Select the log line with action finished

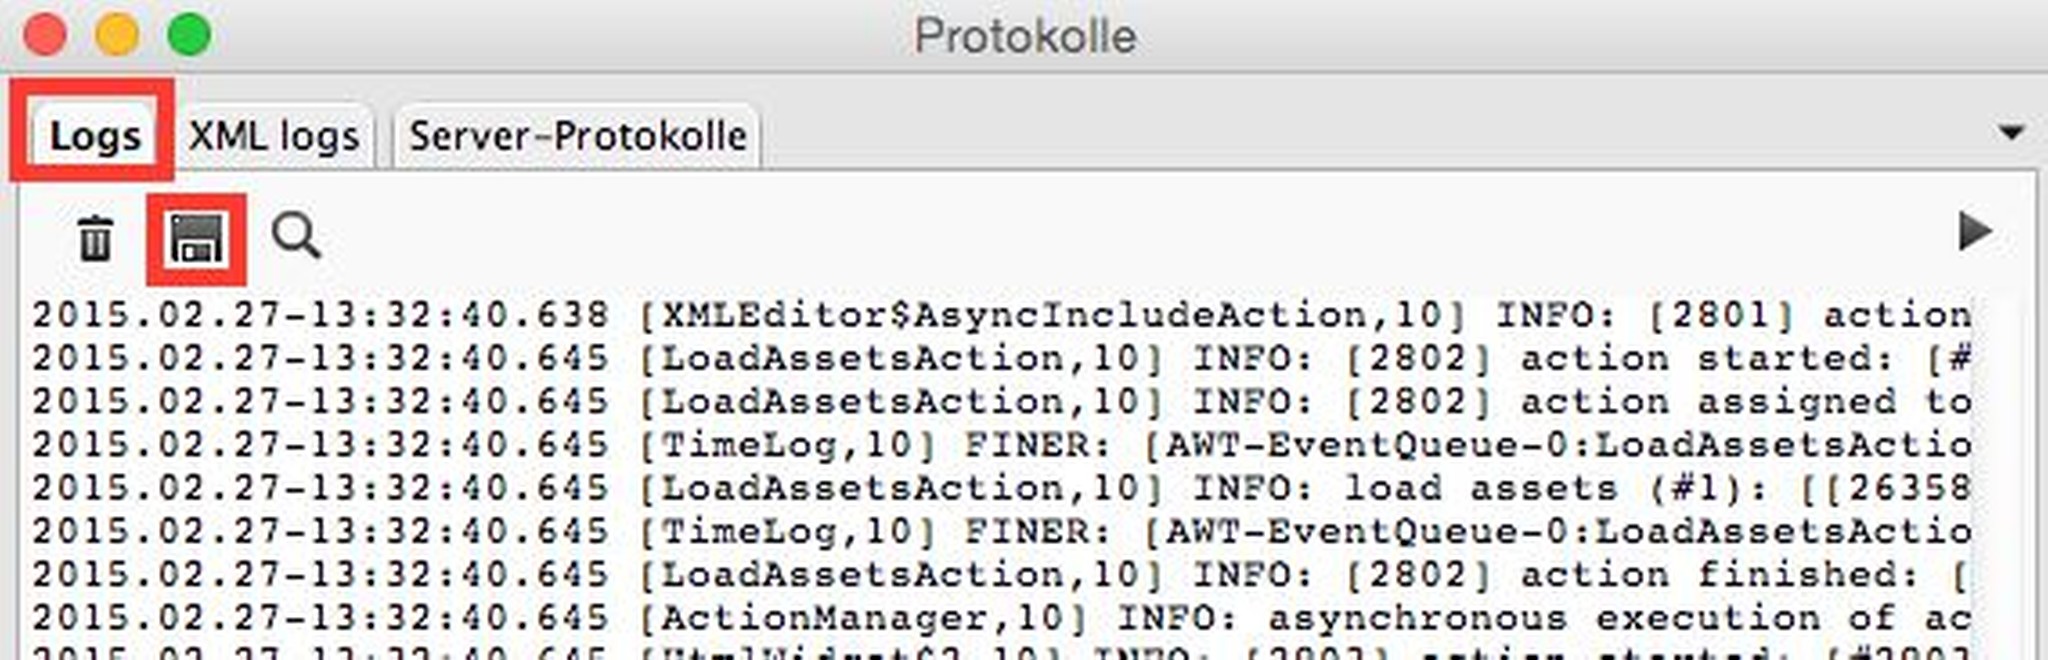(1000, 575)
